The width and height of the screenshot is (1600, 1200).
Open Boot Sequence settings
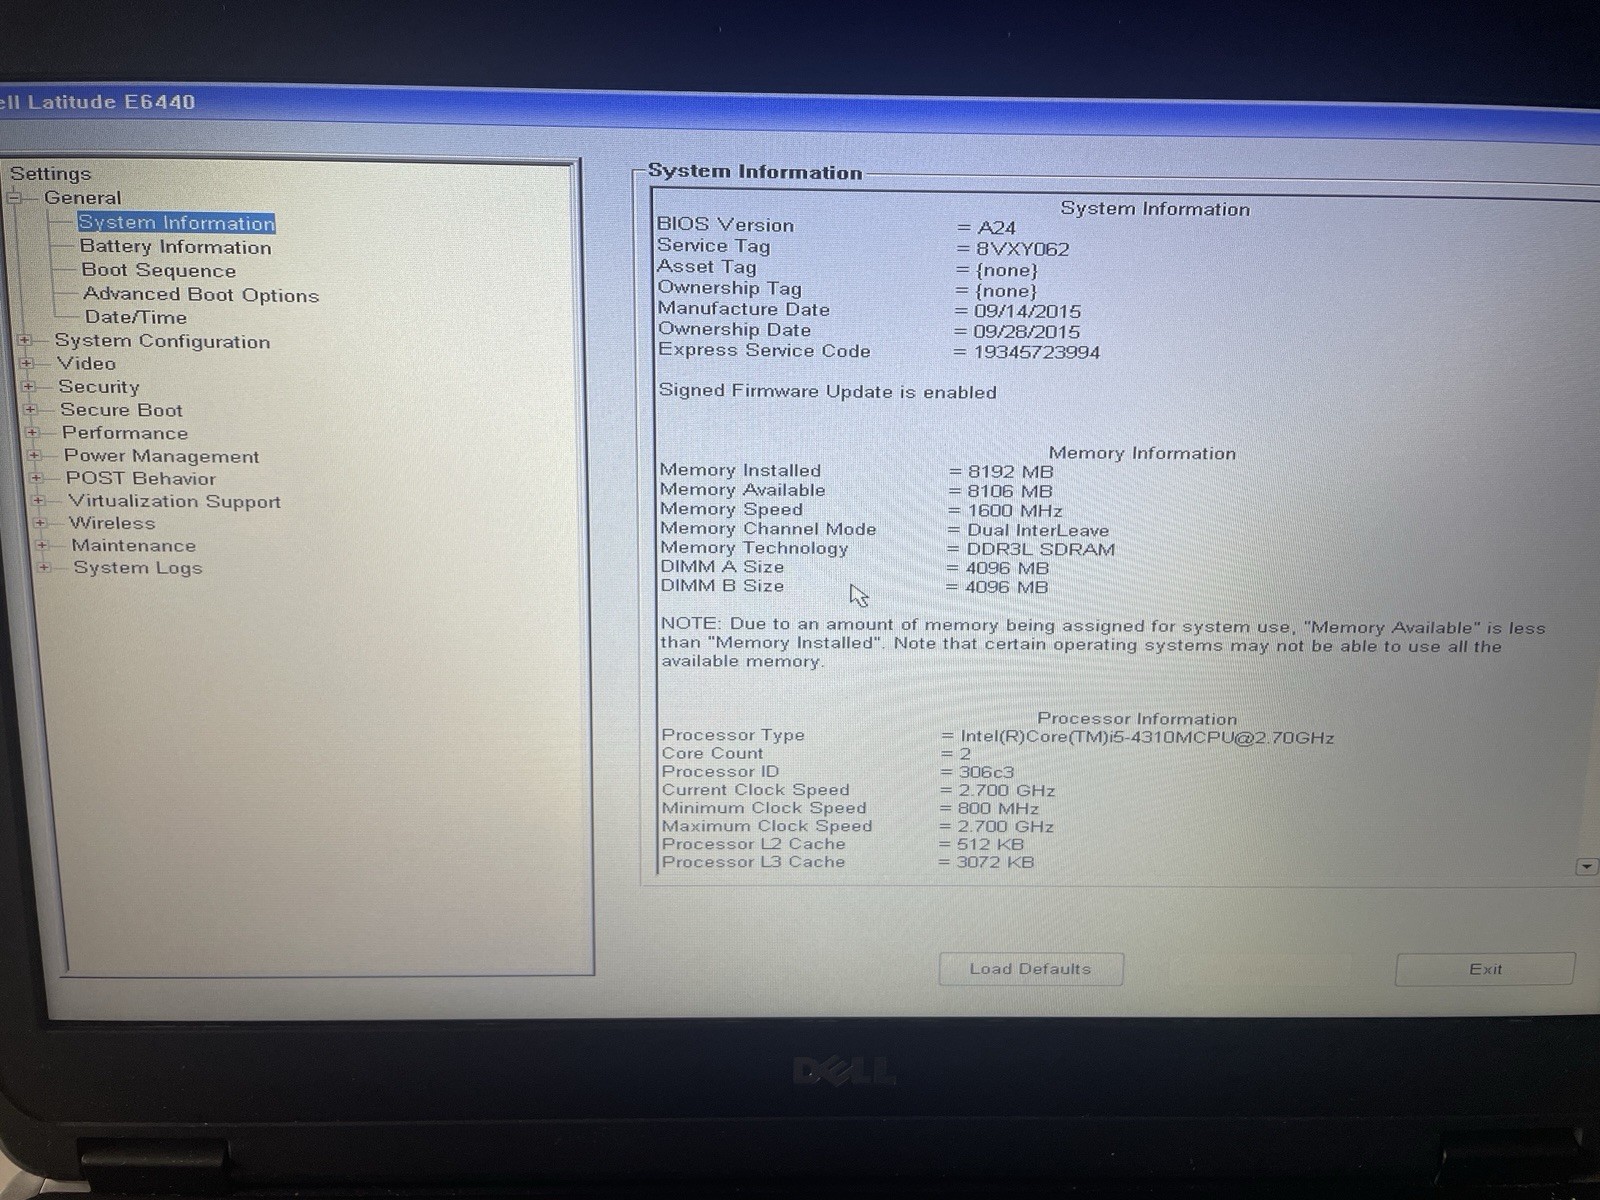(x=158, y=270)
